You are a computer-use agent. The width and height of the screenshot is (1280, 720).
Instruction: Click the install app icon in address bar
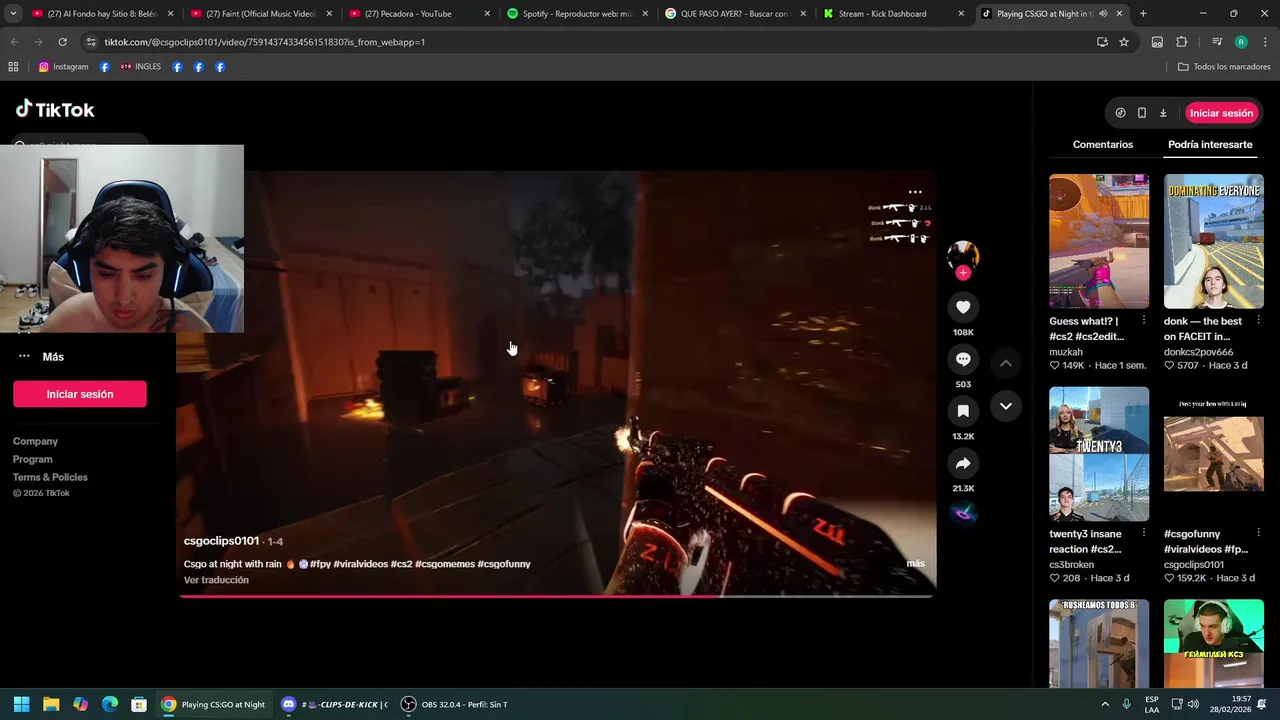coord(1102,42)
